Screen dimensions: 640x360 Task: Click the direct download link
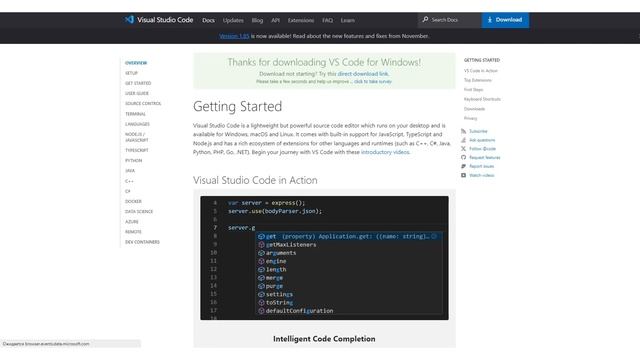coord(363,74)
